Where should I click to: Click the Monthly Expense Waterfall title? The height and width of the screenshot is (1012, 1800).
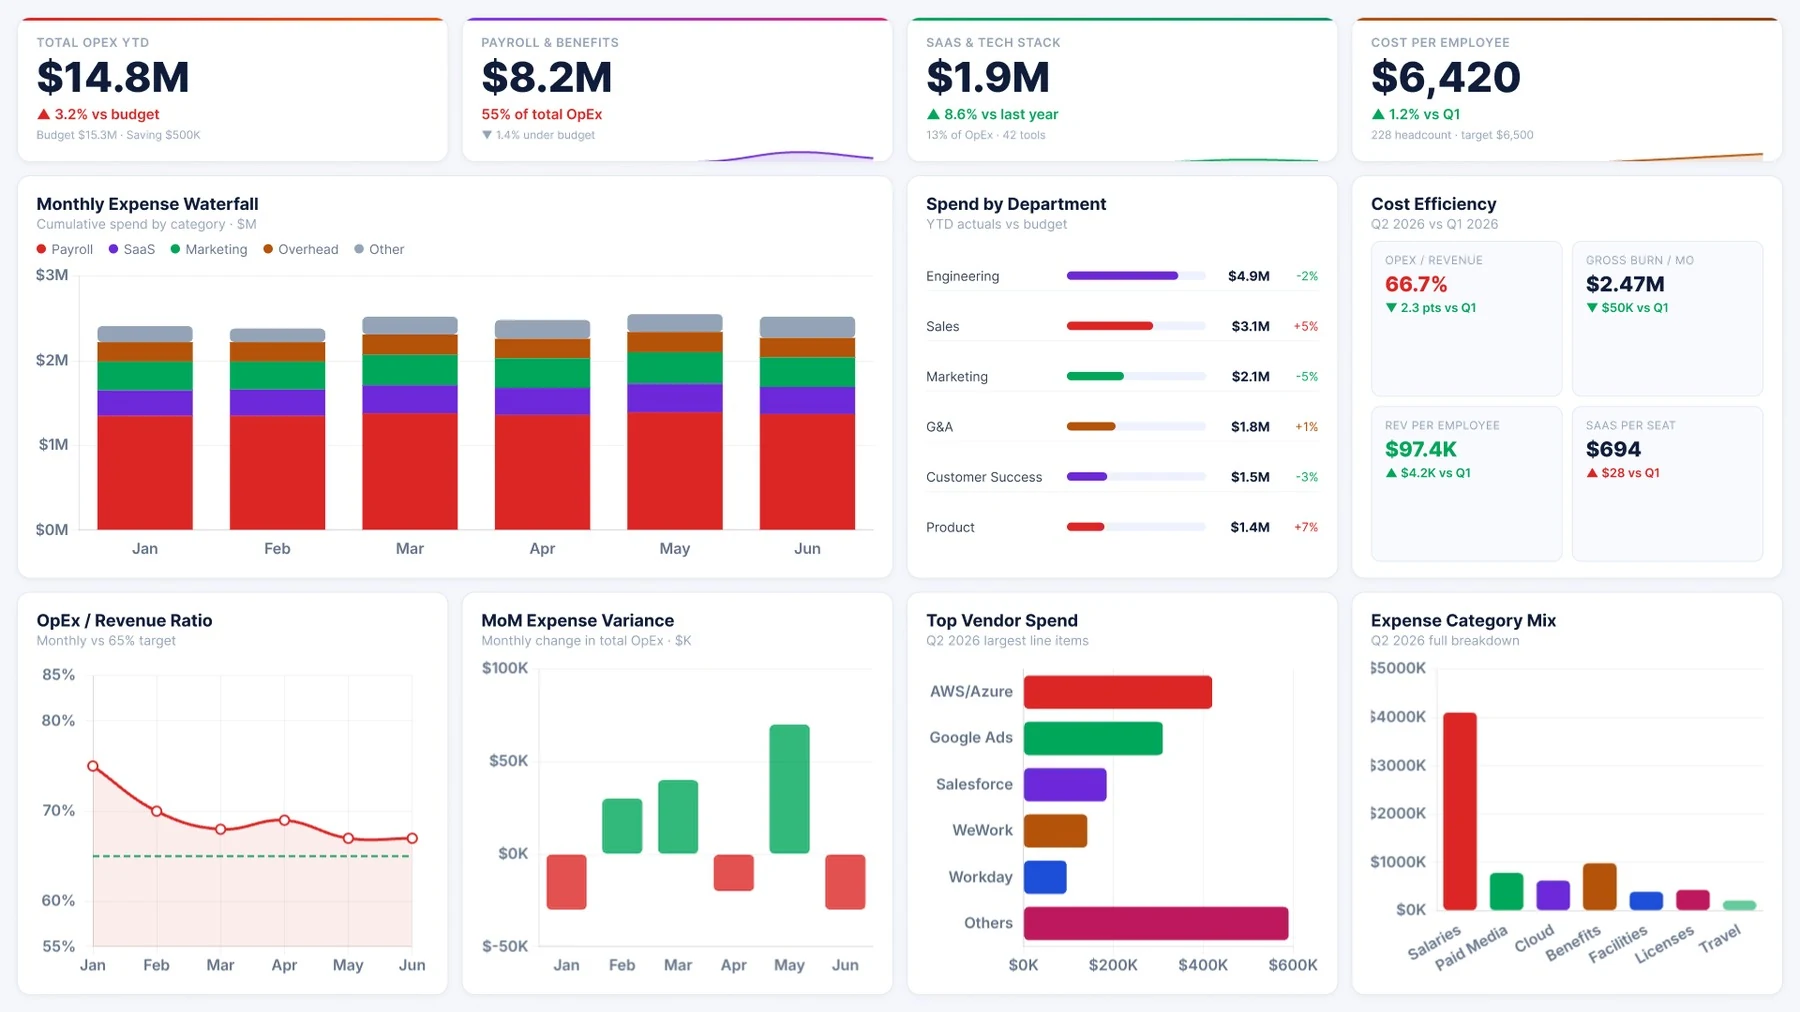148,204
